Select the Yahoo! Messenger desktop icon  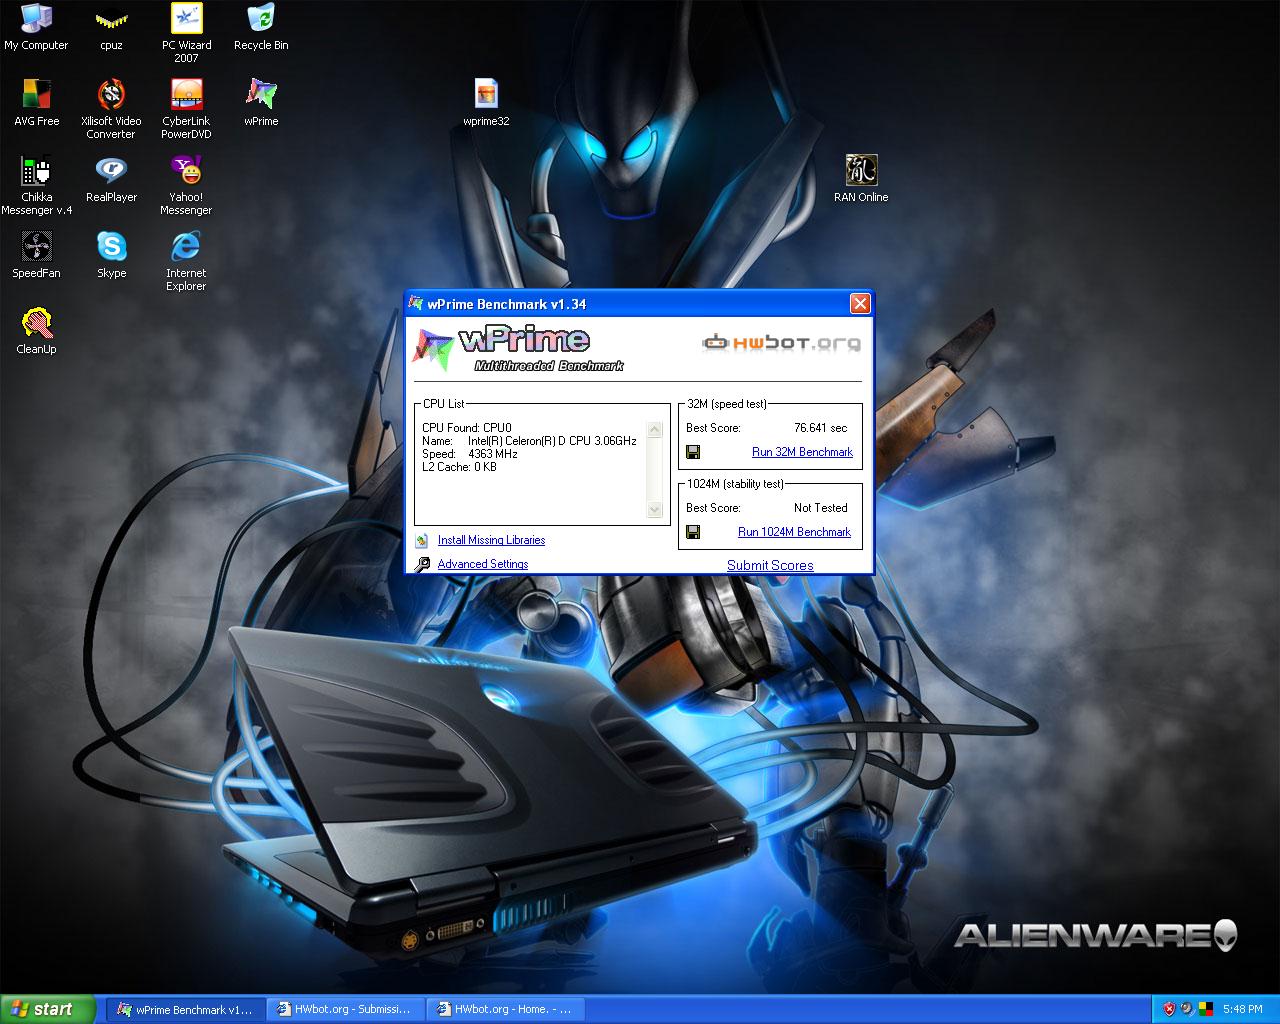click(186, 185)
